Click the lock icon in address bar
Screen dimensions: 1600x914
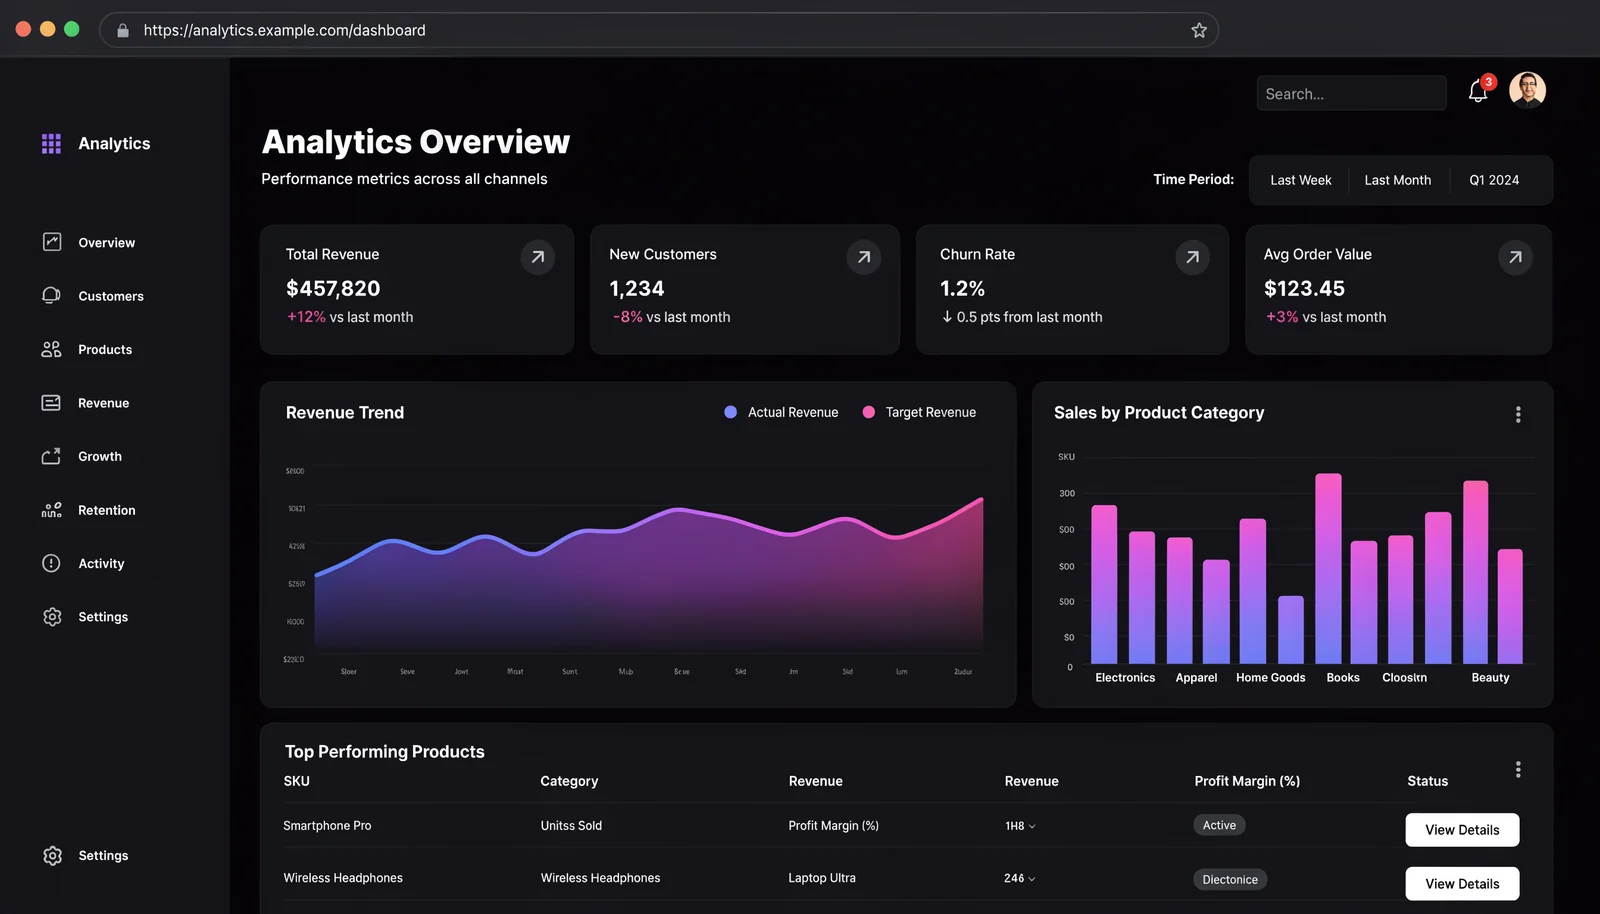tap(123, 30)
